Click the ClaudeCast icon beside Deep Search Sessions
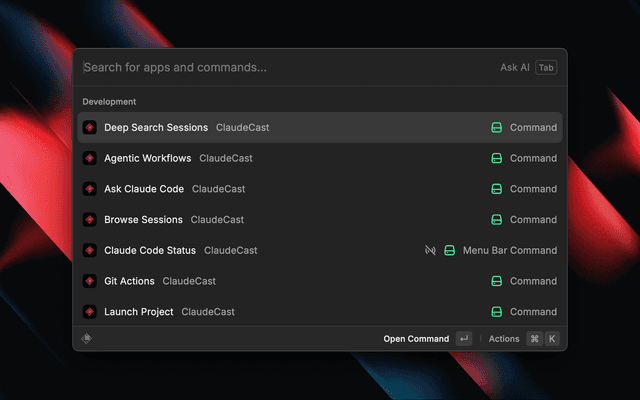640x400 pixels. click(x=90, y=128)
